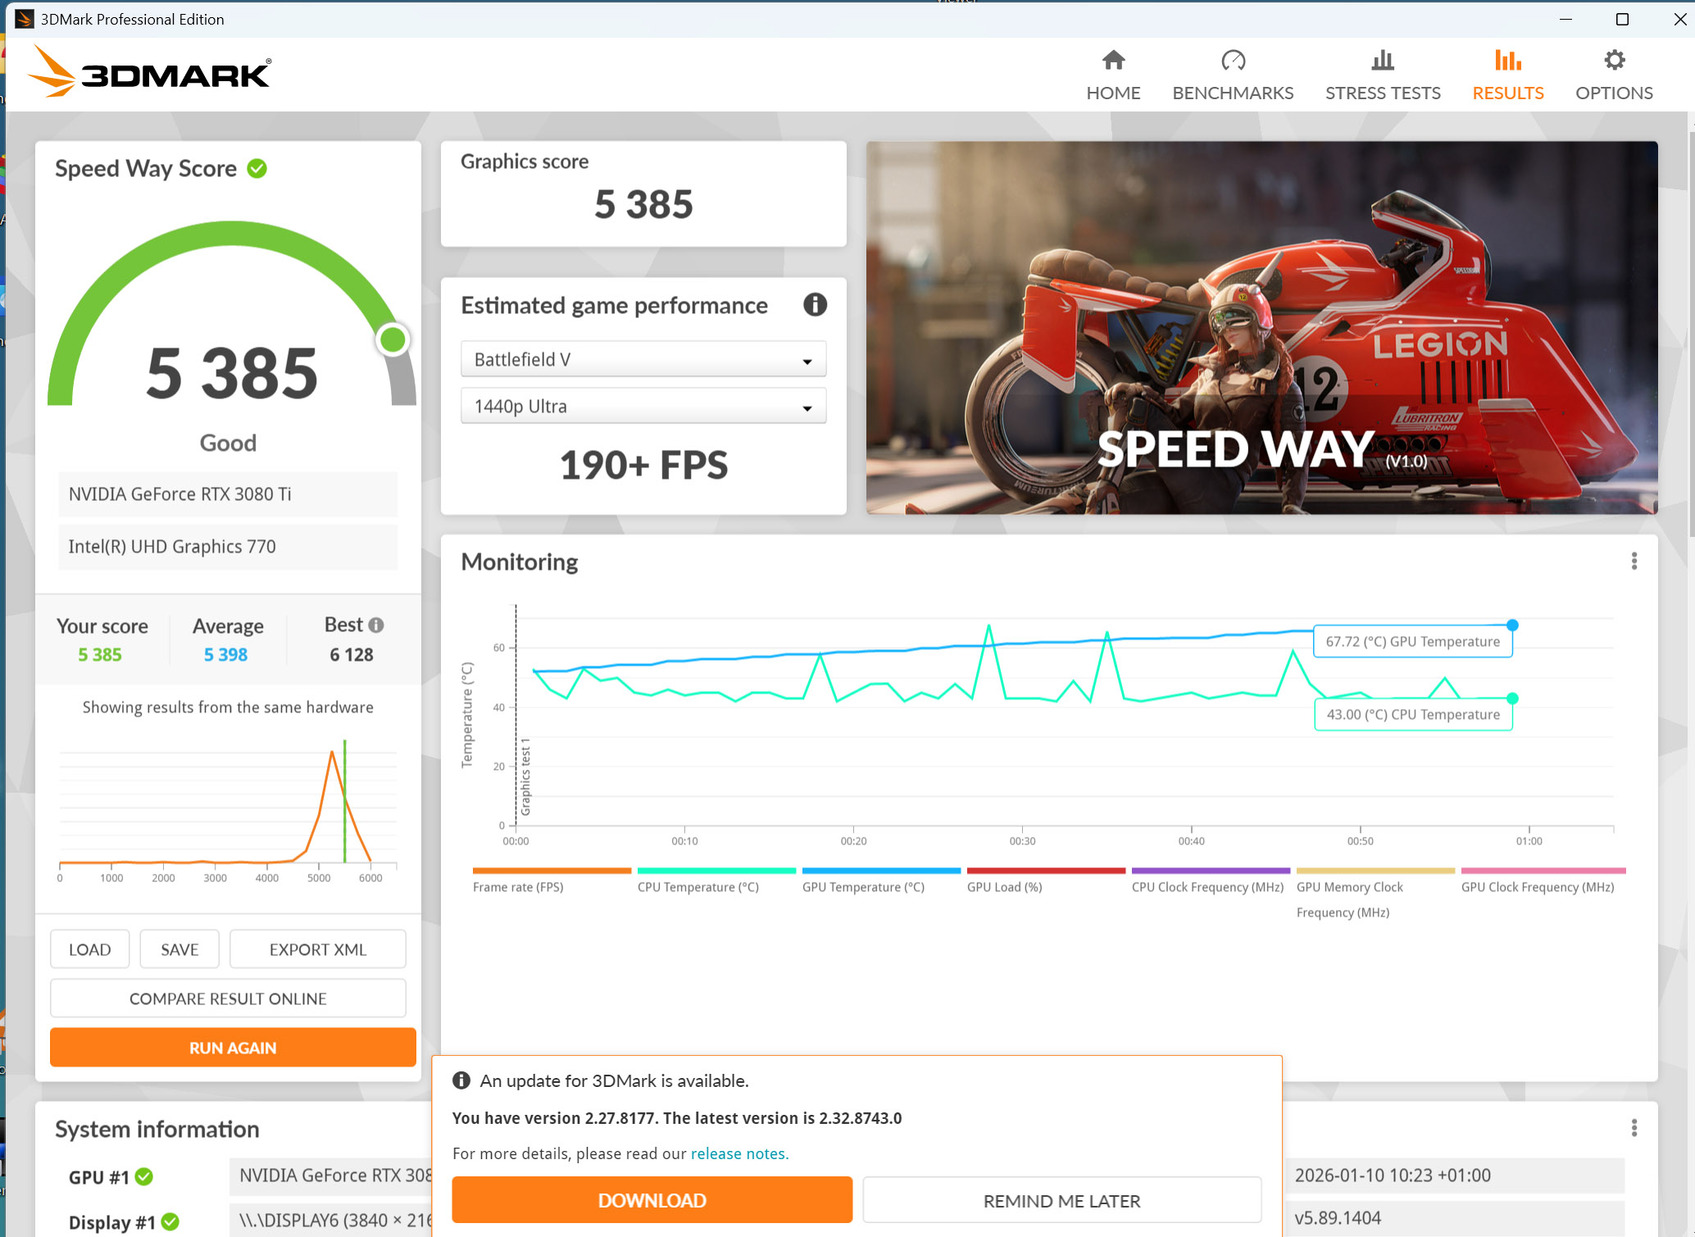Open the 1440p Ultra resolution dropdown
Viewport: 1695px width, 1237px height.
[643, 406]
